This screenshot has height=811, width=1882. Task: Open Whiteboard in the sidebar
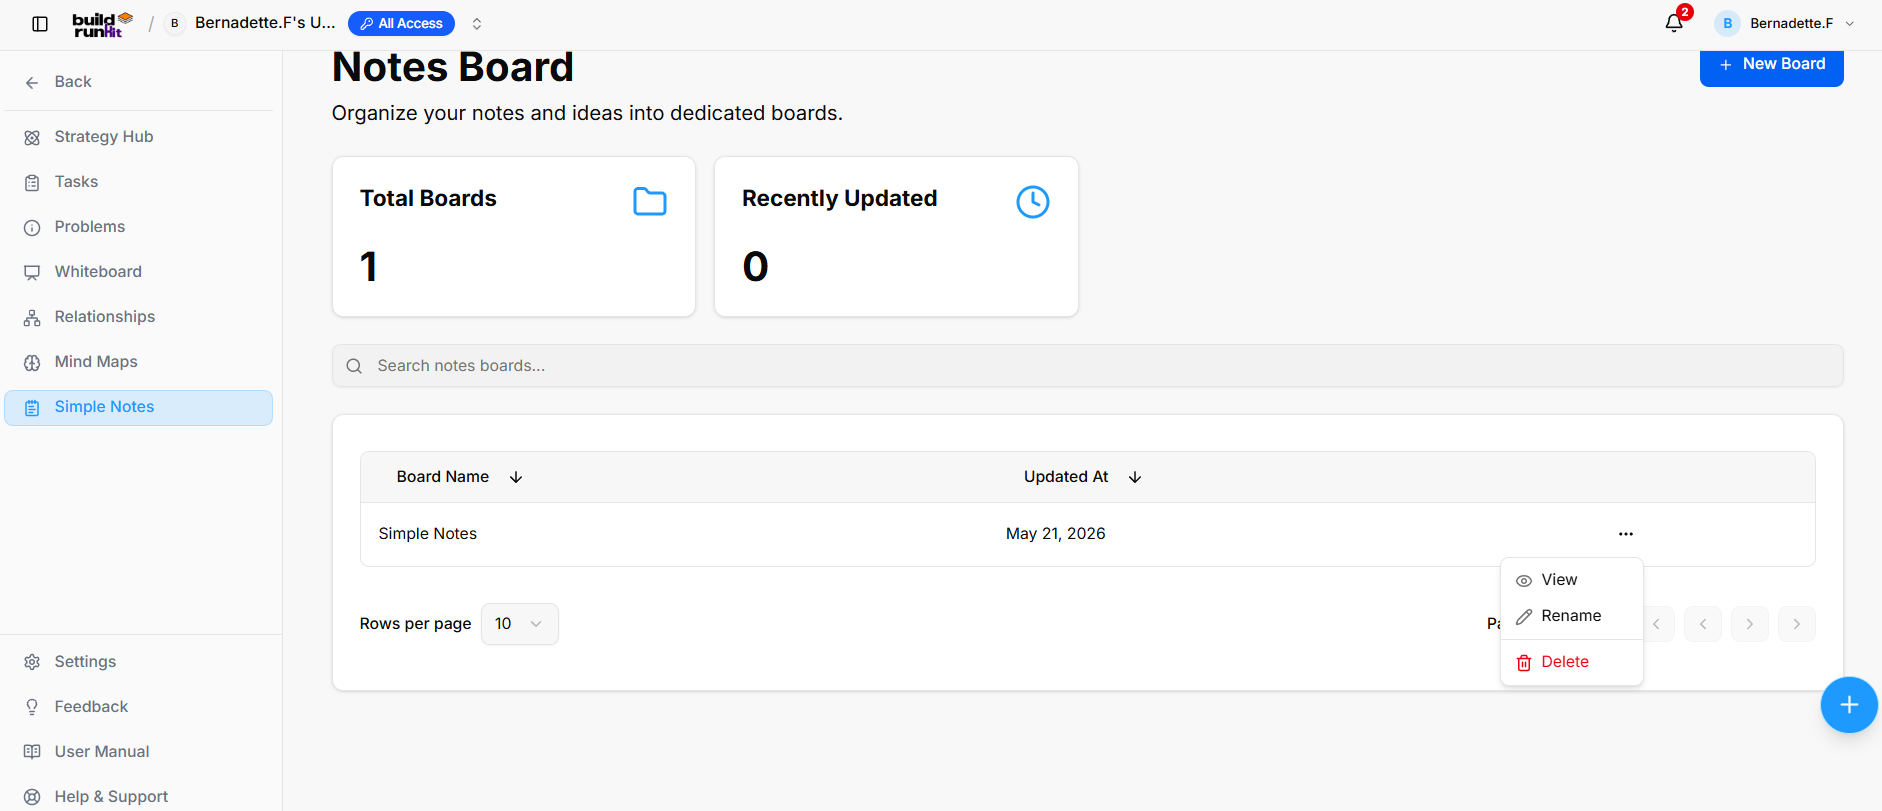tap(138, 272)
